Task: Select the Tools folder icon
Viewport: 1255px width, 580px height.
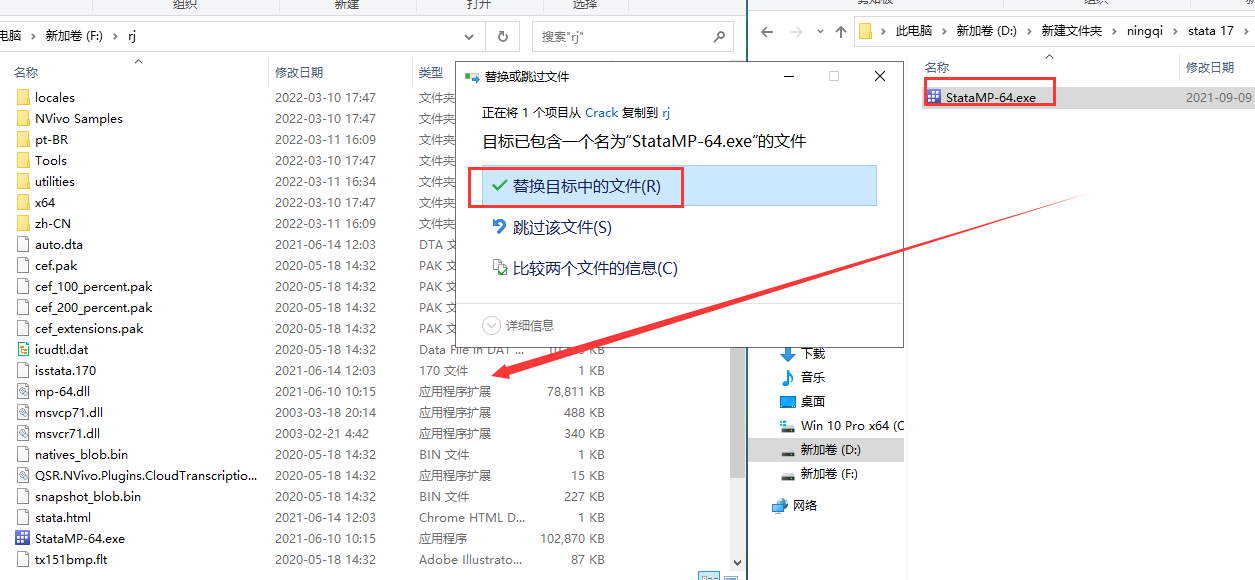Action: pyautogui.click(x=24, y=160)
